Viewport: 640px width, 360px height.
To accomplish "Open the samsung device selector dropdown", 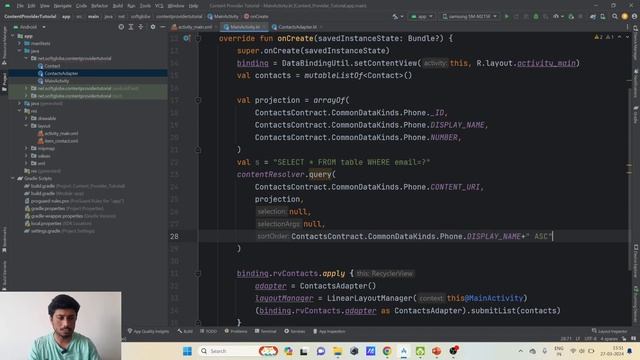I will coord(470,17).
